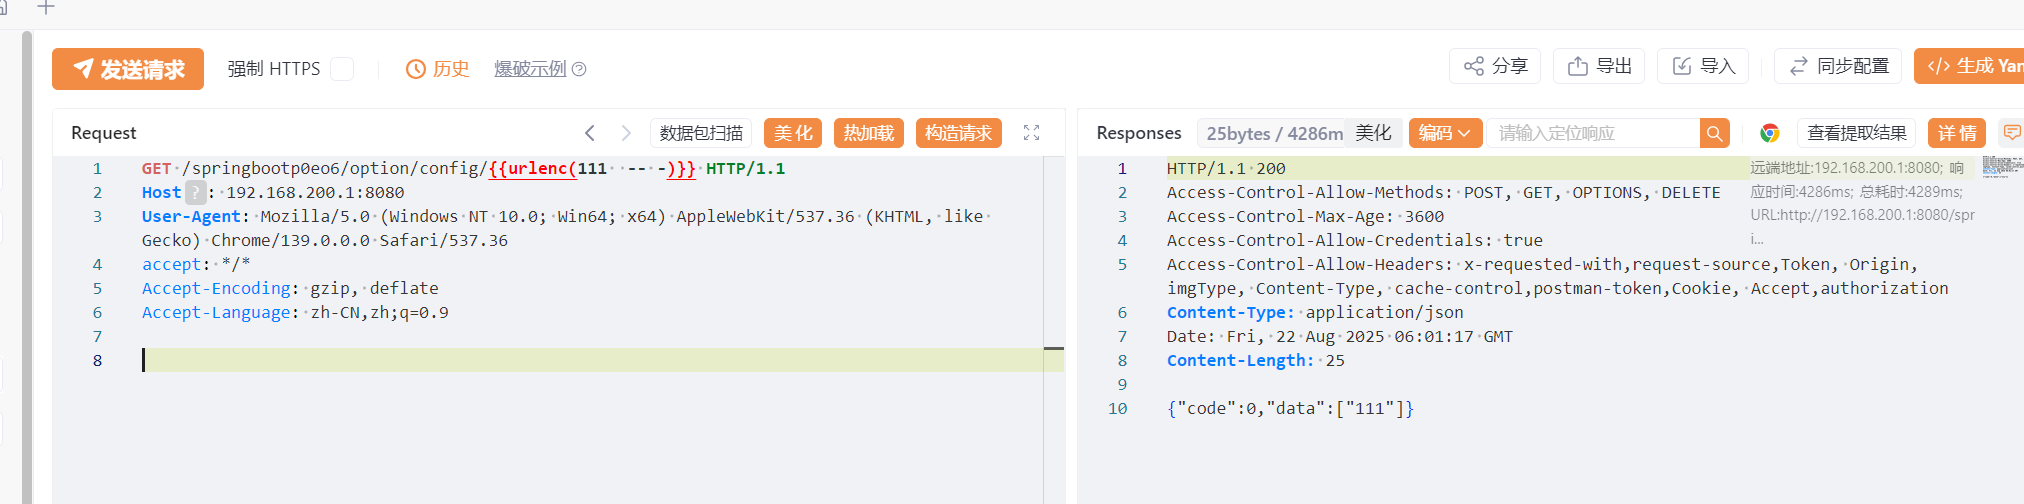Viewport: 2024px width, 504px height.
Task: Click the 详情 details button
Action: (1957, 133)
